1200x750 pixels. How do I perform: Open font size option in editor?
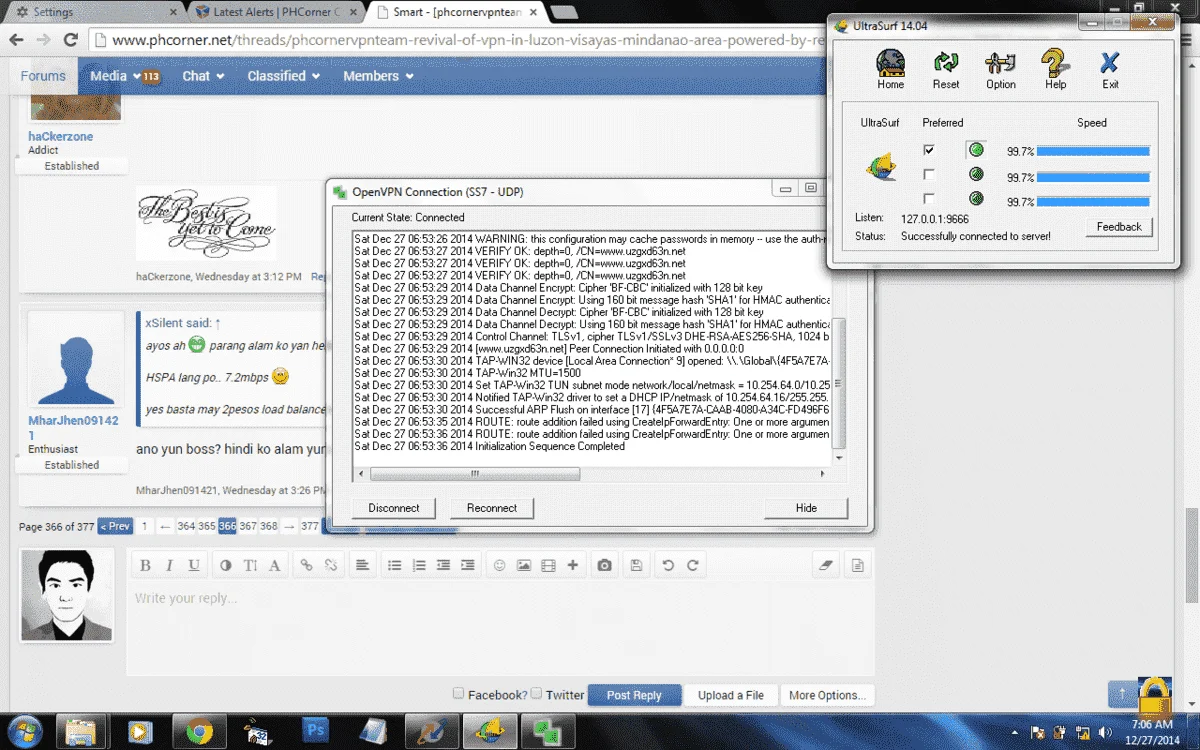click(x=250, y=565)
